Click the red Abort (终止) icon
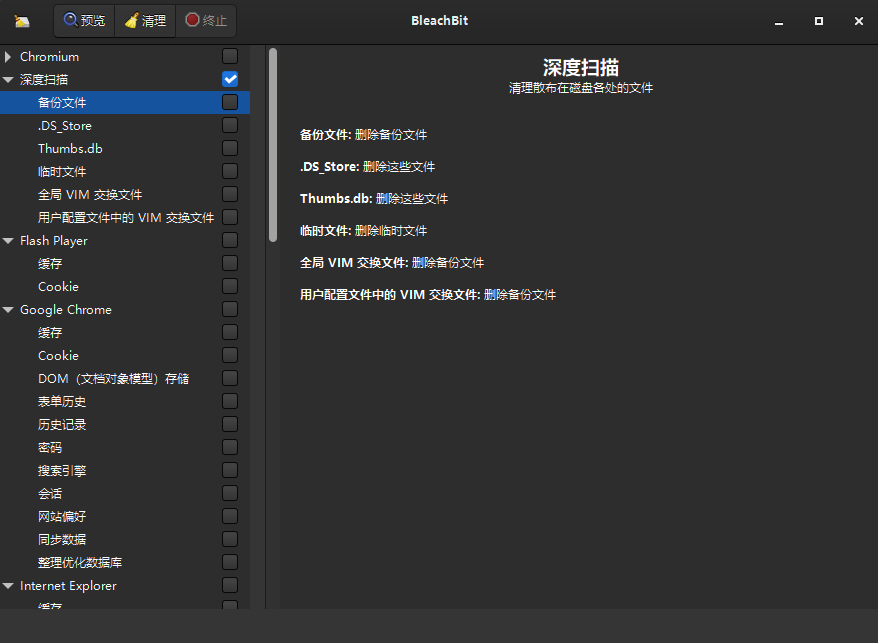Image resolution: width=878 pixels, height=643 pixels. (x=193, y=21)
